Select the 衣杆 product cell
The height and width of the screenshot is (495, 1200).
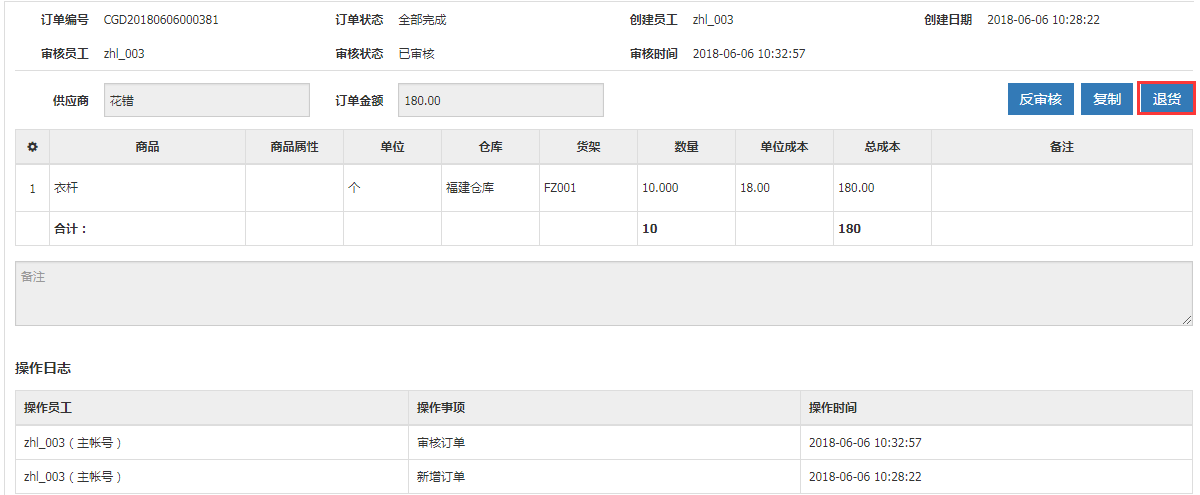coord(66,188)
